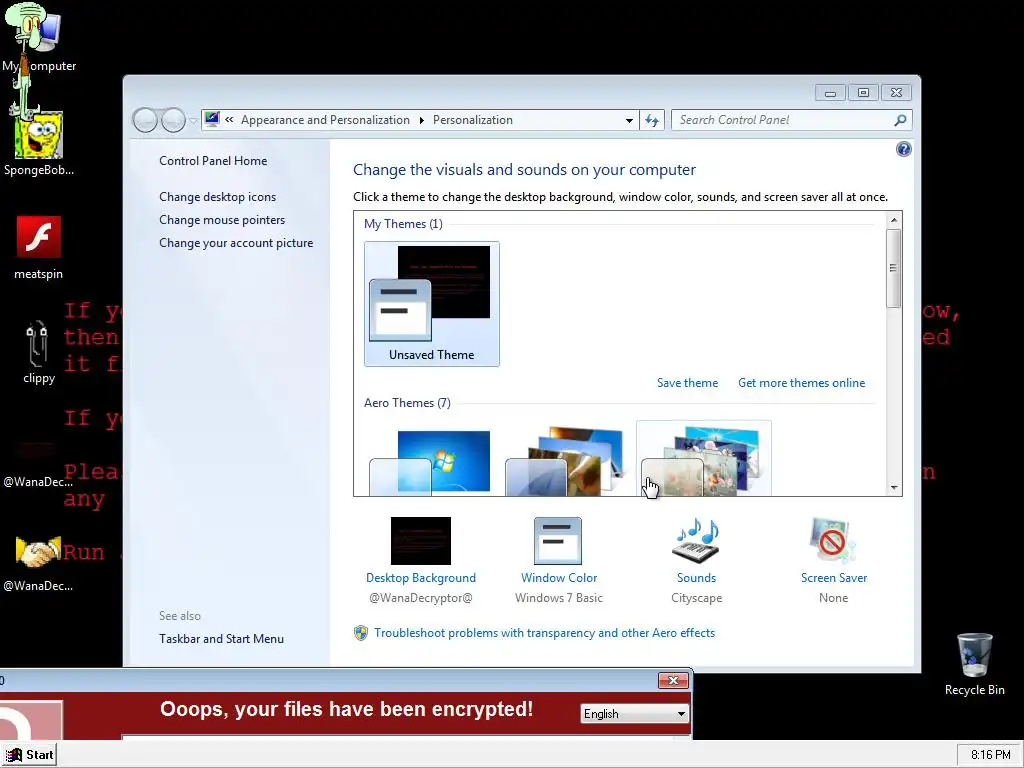Click the help question mark icon
Image resolution: width=1024 pixels, height=768 pixels.
[903, 150]
